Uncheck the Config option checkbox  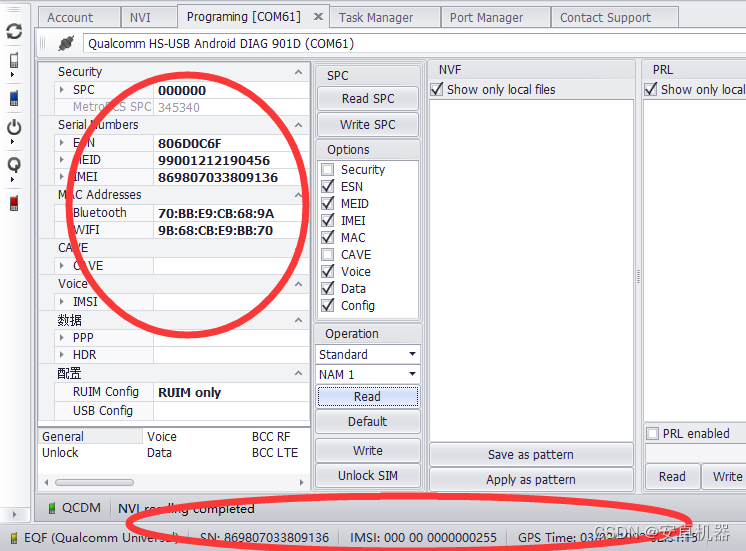(328, 305)
